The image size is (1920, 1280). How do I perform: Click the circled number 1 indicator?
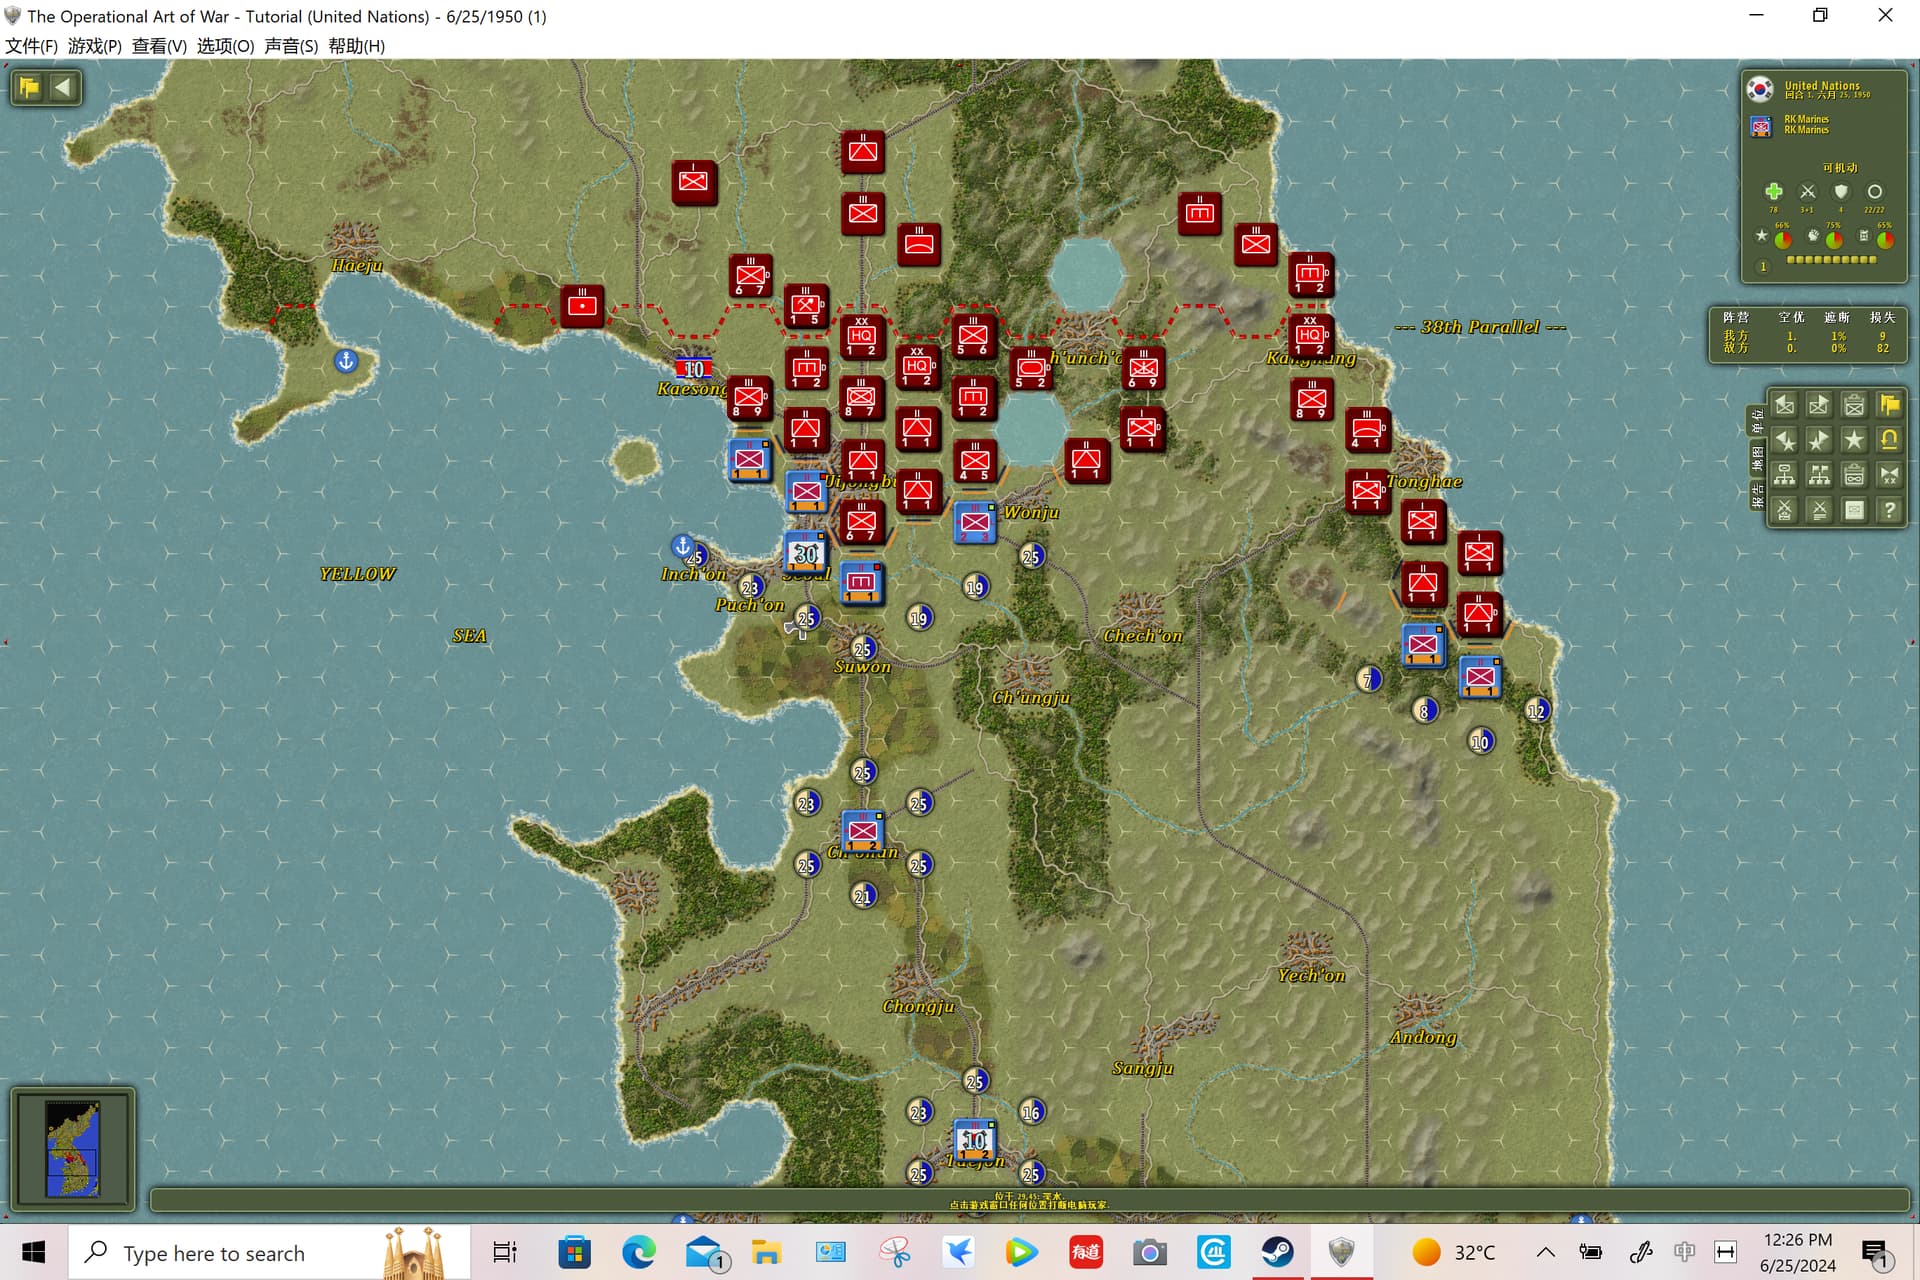coord(1763,267)
